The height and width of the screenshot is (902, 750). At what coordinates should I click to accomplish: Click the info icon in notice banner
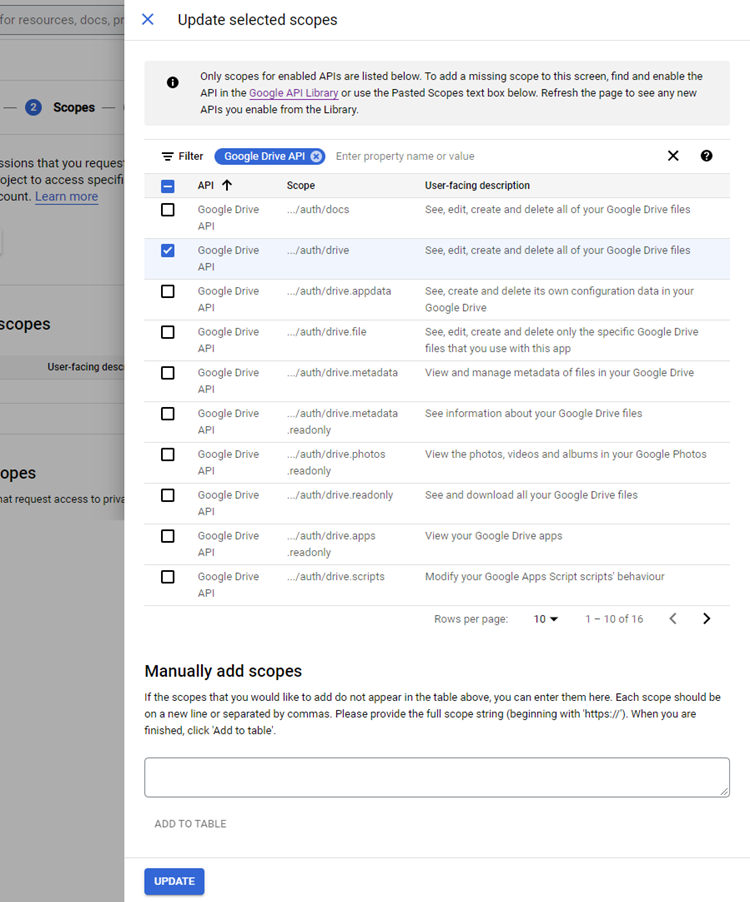pyautogui.click(x=173, y=83)
